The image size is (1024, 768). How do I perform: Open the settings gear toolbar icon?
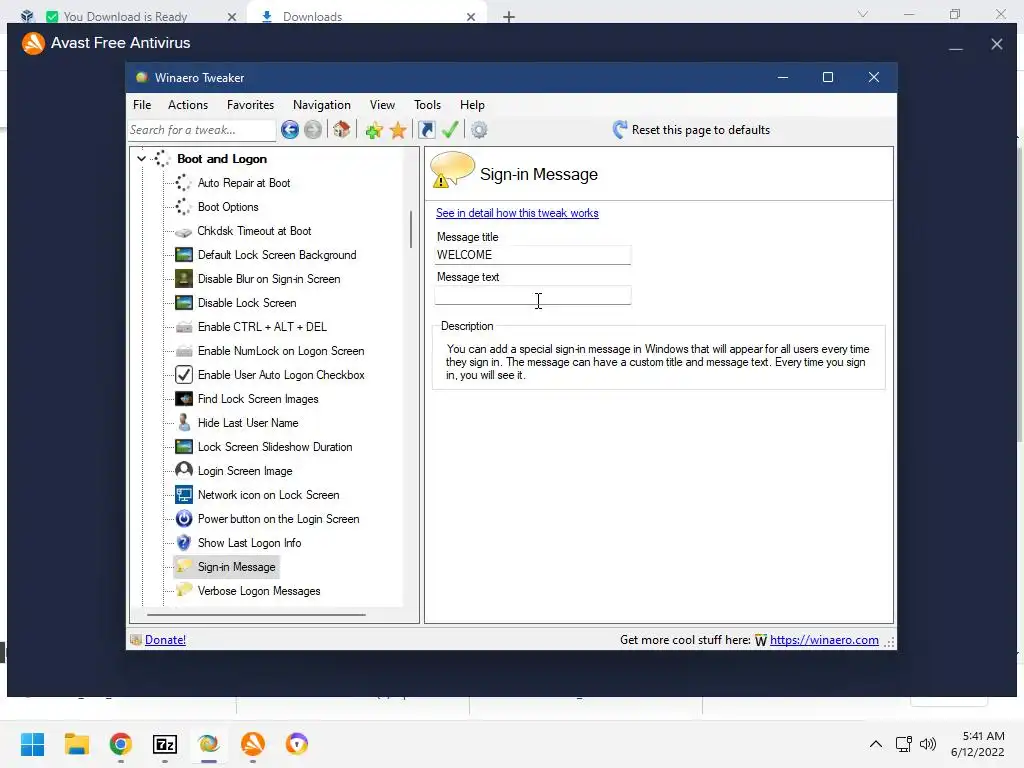click(x=479, y=130)
